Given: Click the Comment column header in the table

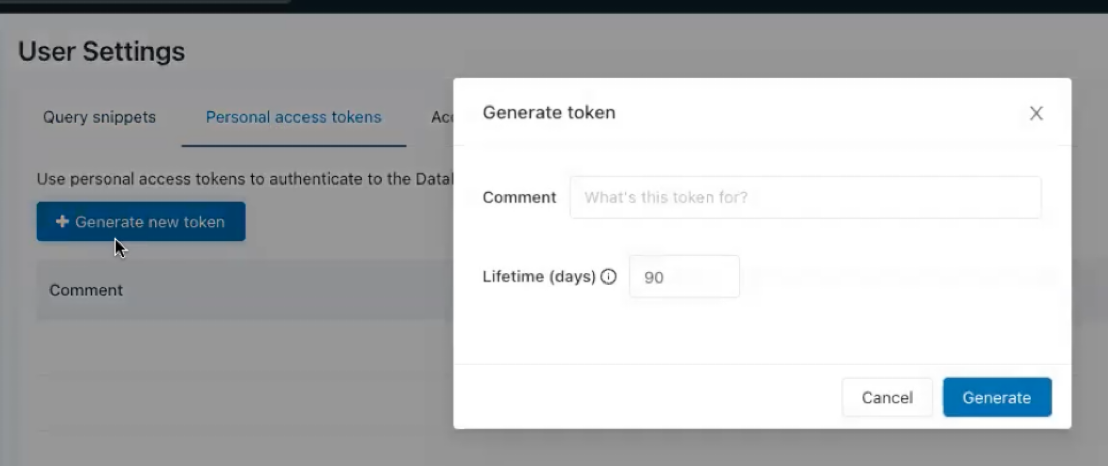Looking at the screenshot, I should coord(86,290).
